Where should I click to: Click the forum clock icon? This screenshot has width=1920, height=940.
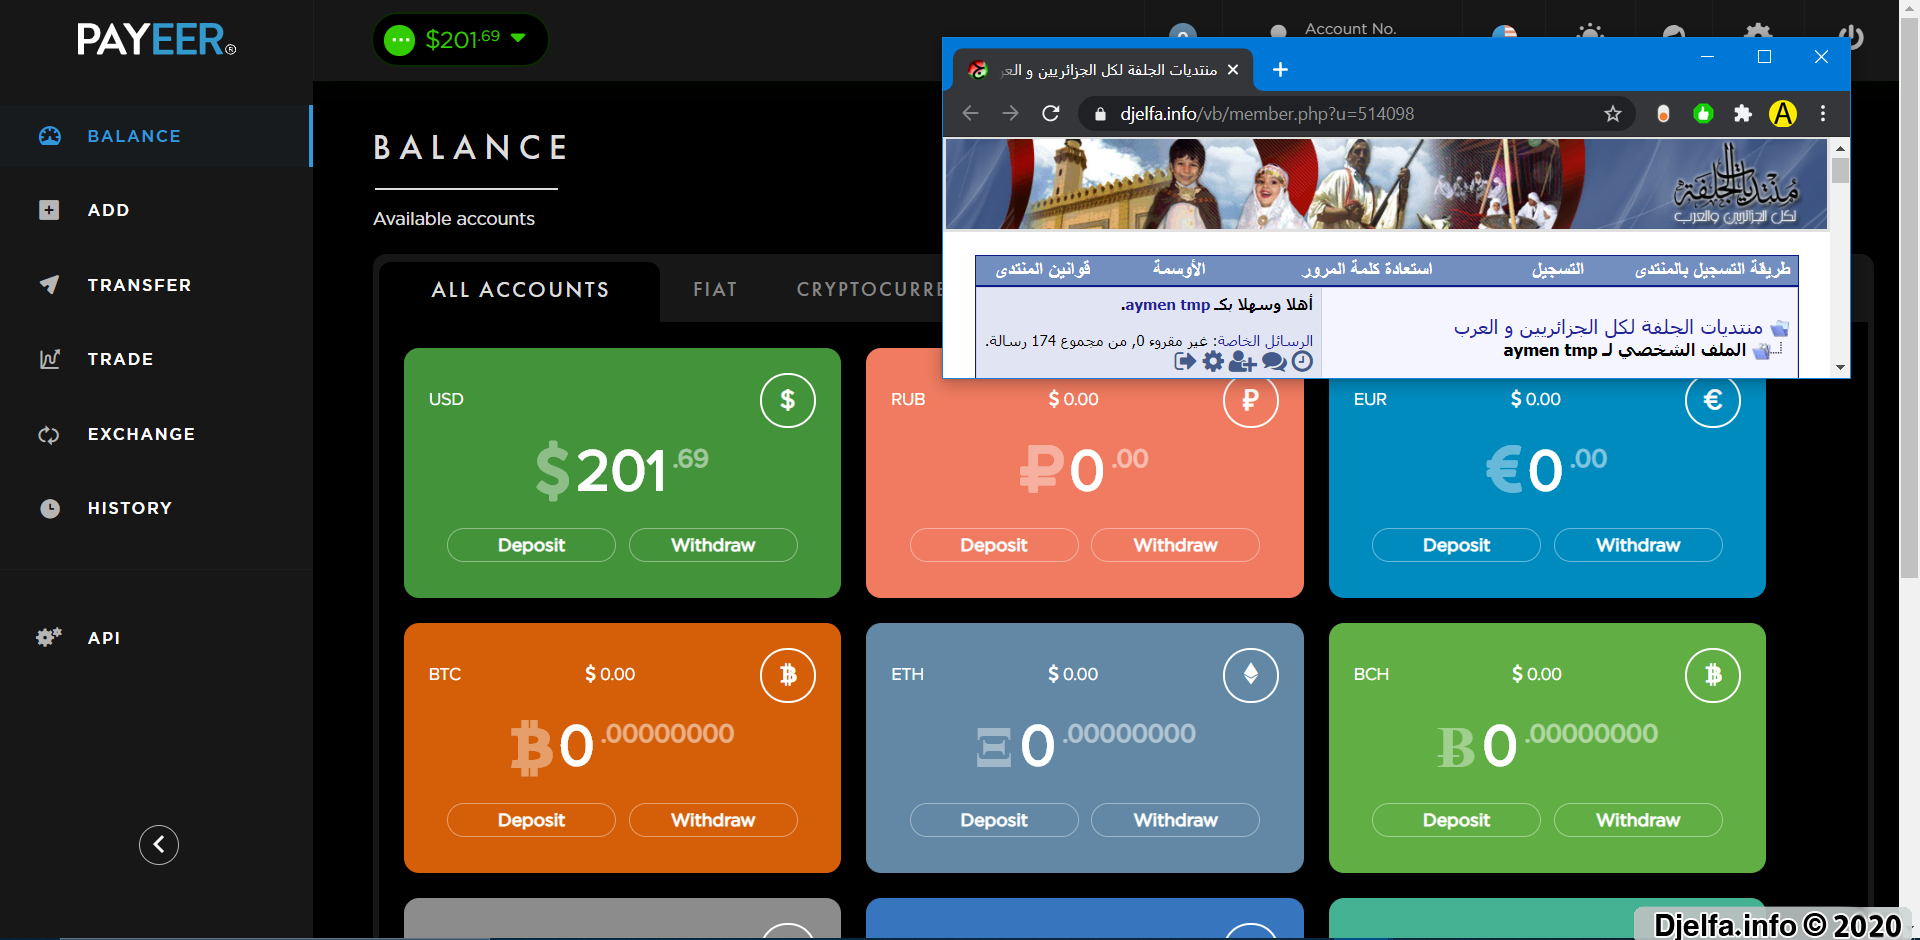pyautogui.click(x=1302, y=362)
